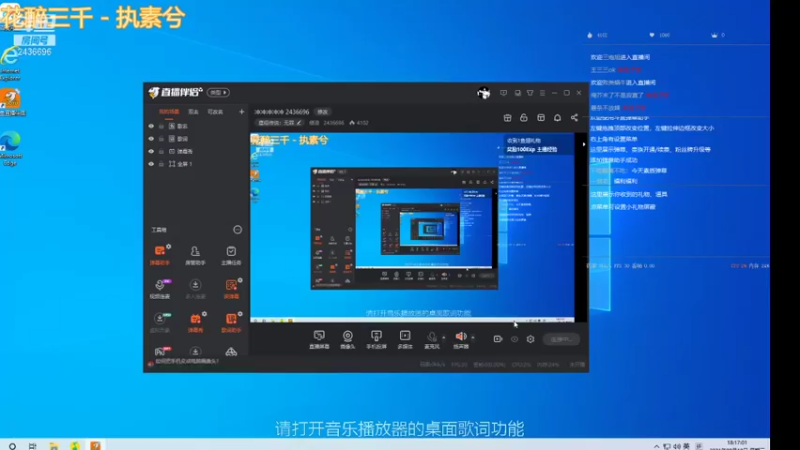Select the 歌词 source row
Screen dimensions: 800x450
pos(195,139)
